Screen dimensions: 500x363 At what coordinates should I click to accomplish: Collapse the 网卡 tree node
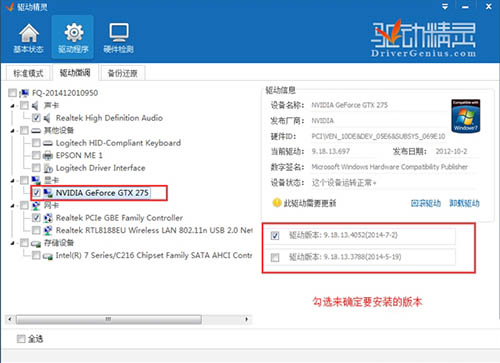coord(13,206)
